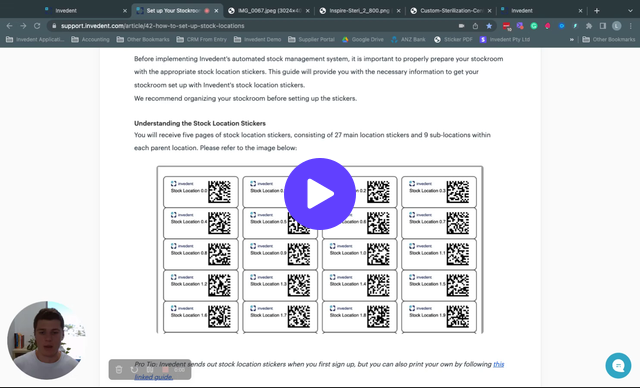Switch to the IMG_0067.jpeg tab

[269, 11]
